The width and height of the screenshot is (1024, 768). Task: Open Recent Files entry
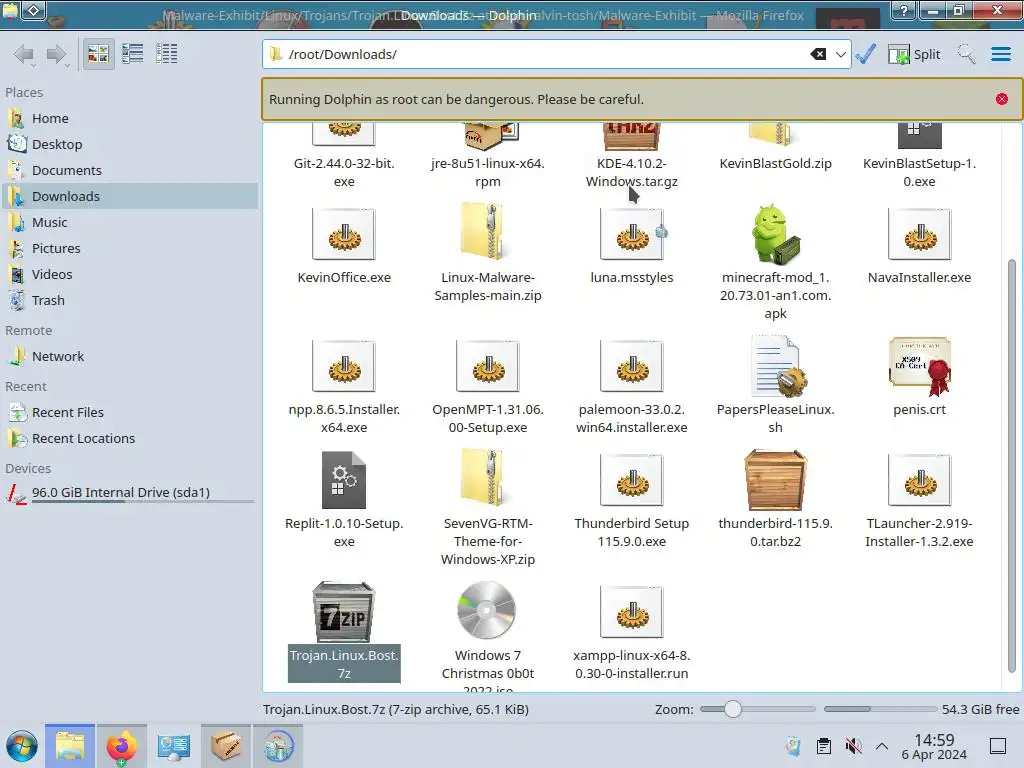pyautogui.click(x=130, y=413)
